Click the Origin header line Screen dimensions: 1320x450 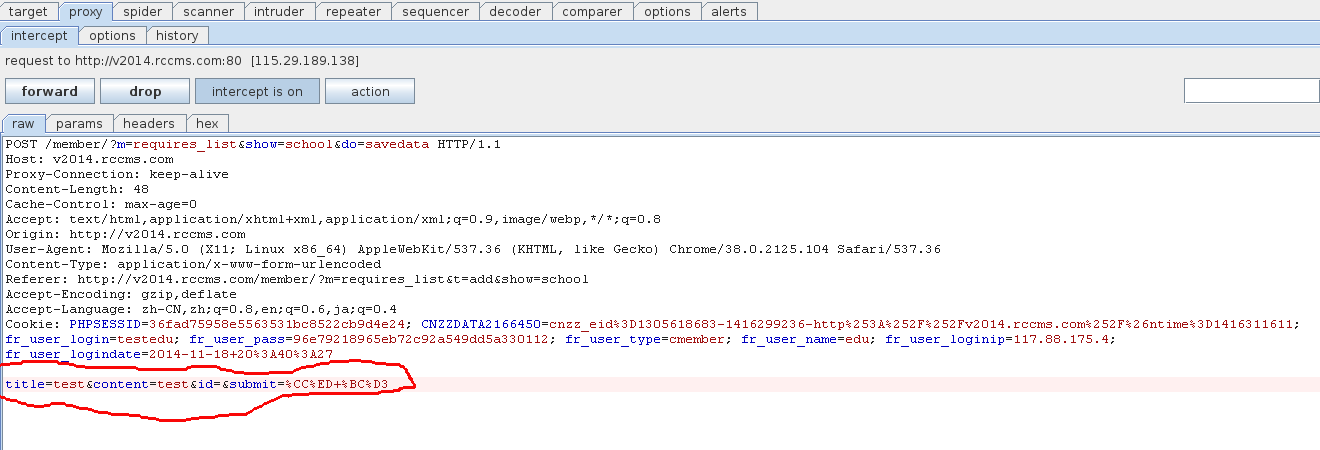[125, 234]
